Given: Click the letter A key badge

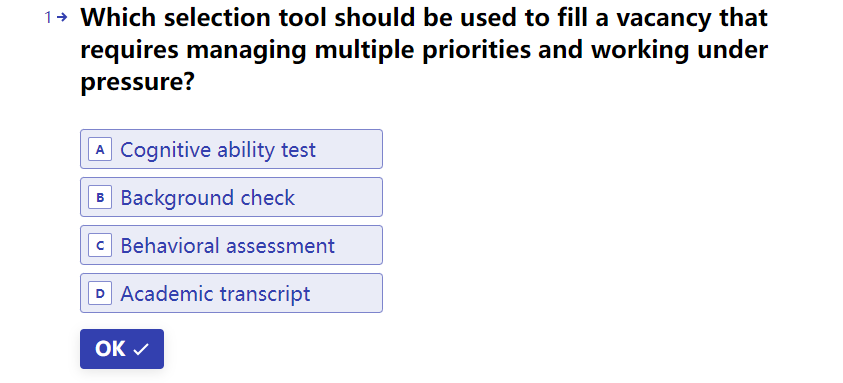Looking at the screenshot, I should [100, 149].
